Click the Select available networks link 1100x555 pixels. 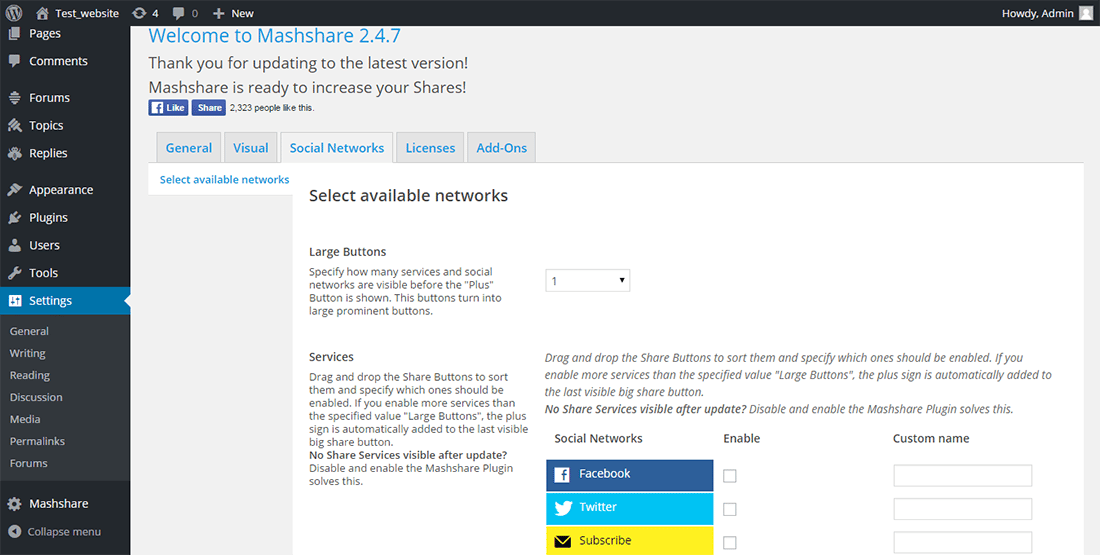pyautogui.click(x=224, y=180)
